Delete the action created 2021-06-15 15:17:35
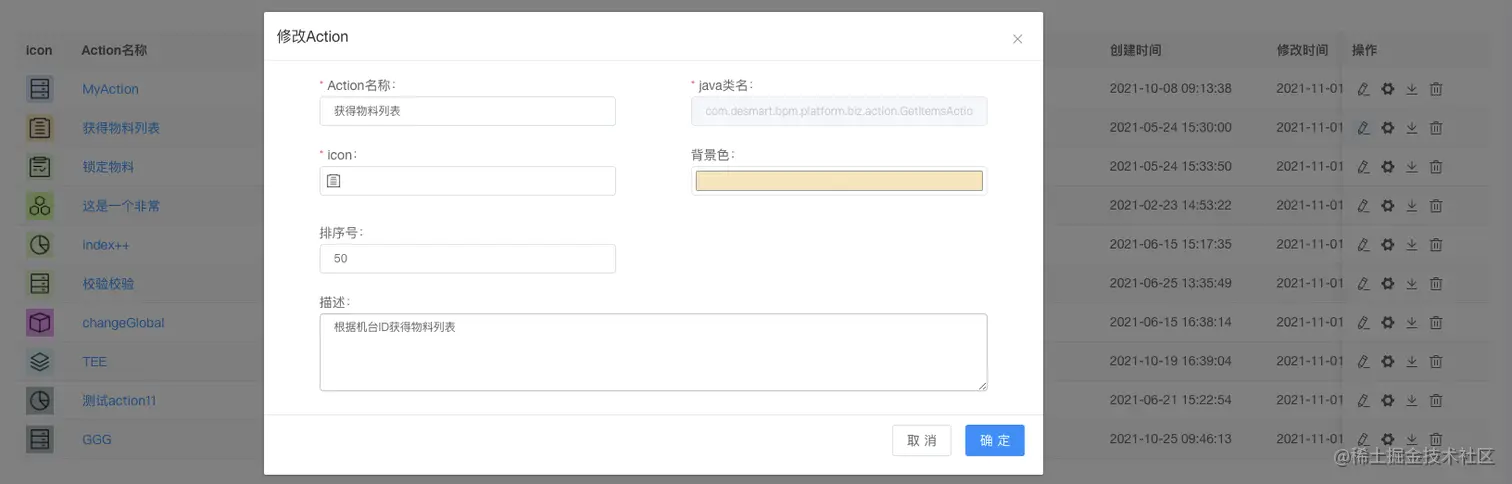 [1436, 245]
